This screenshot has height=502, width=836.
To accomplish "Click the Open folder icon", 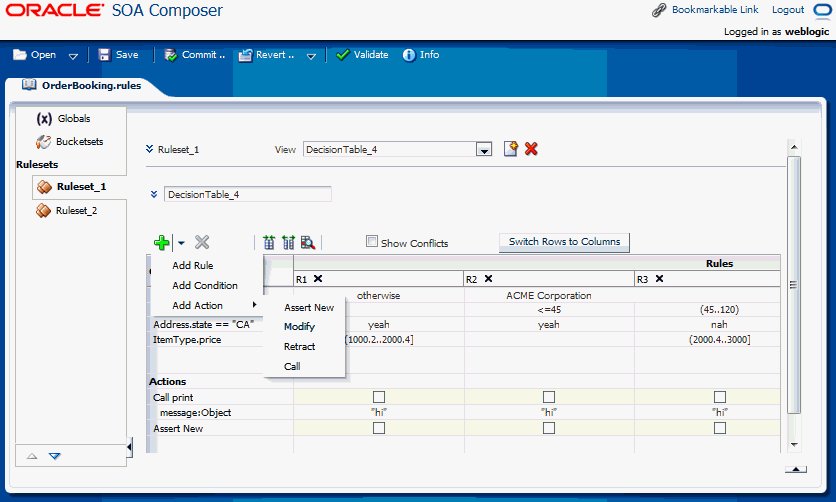I will [x=20, y=54].
